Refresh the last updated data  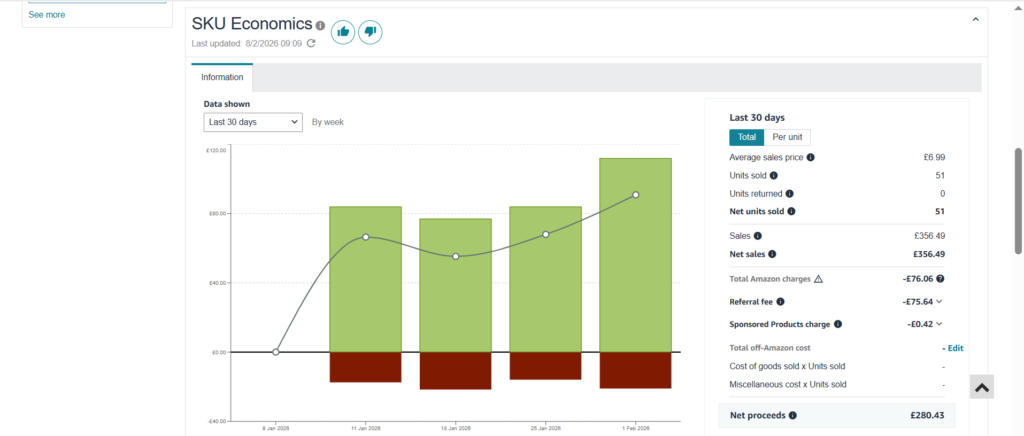click(x=311, y=43)
